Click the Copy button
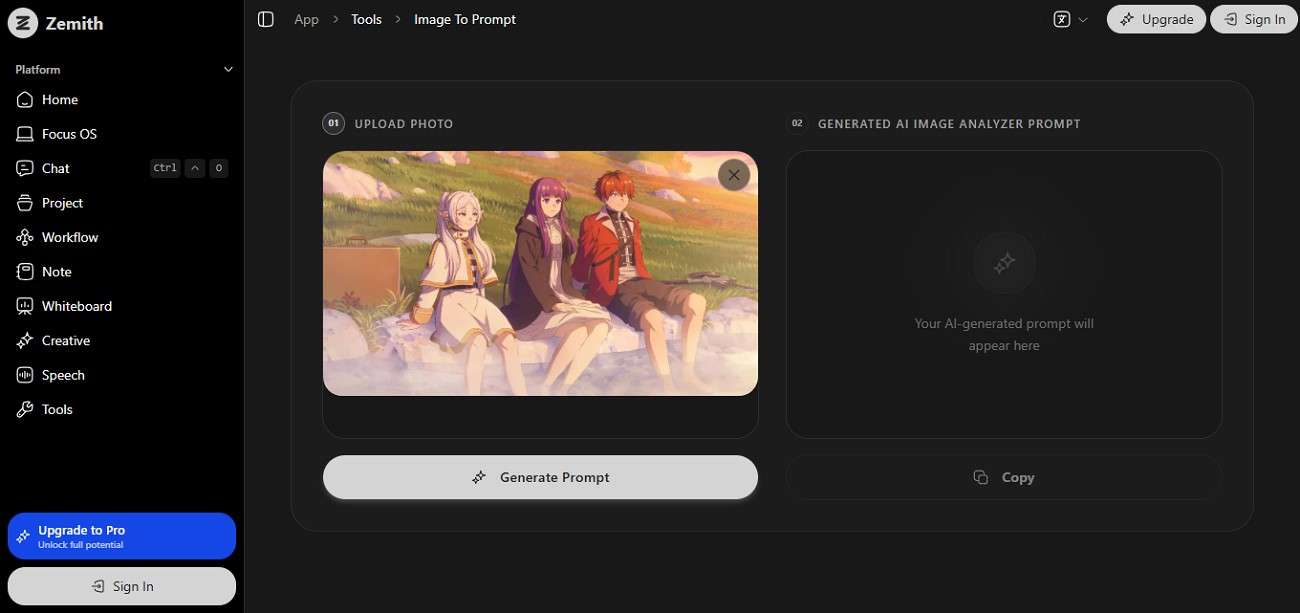 [x=1004, y=477]
